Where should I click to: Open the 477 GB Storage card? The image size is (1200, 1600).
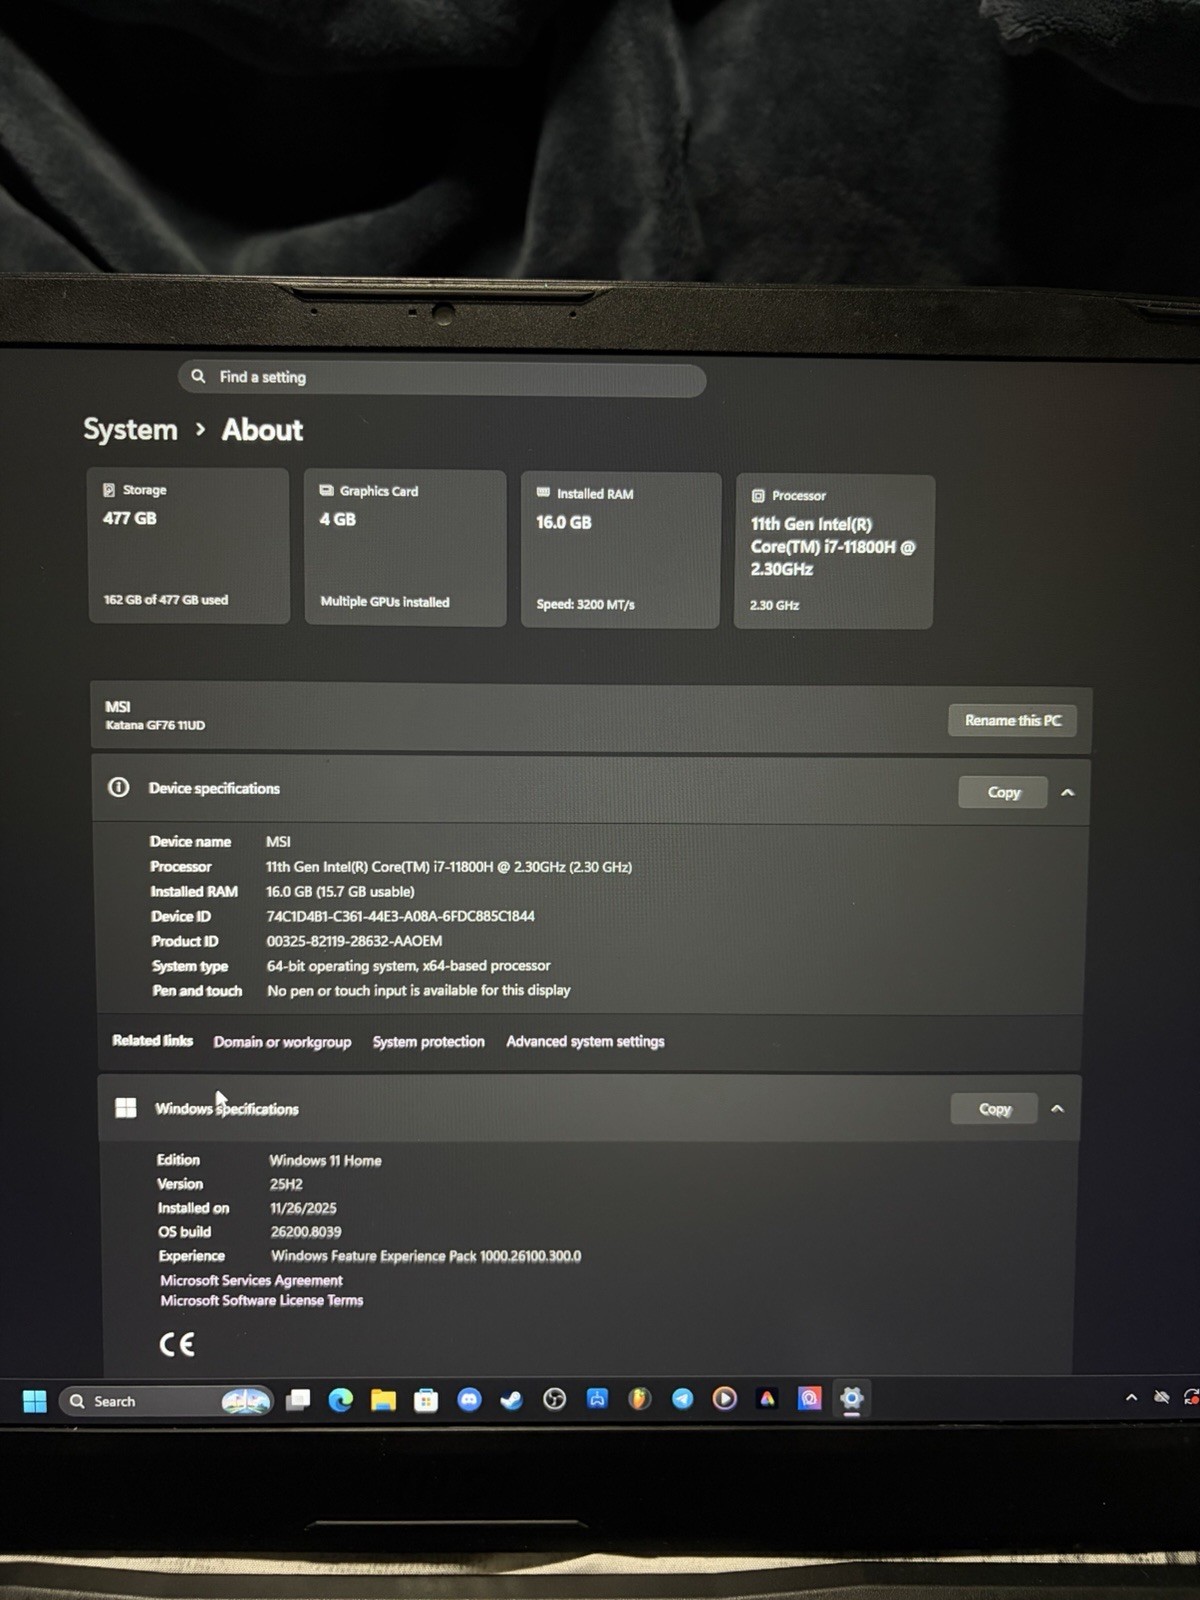click(189, 546)
